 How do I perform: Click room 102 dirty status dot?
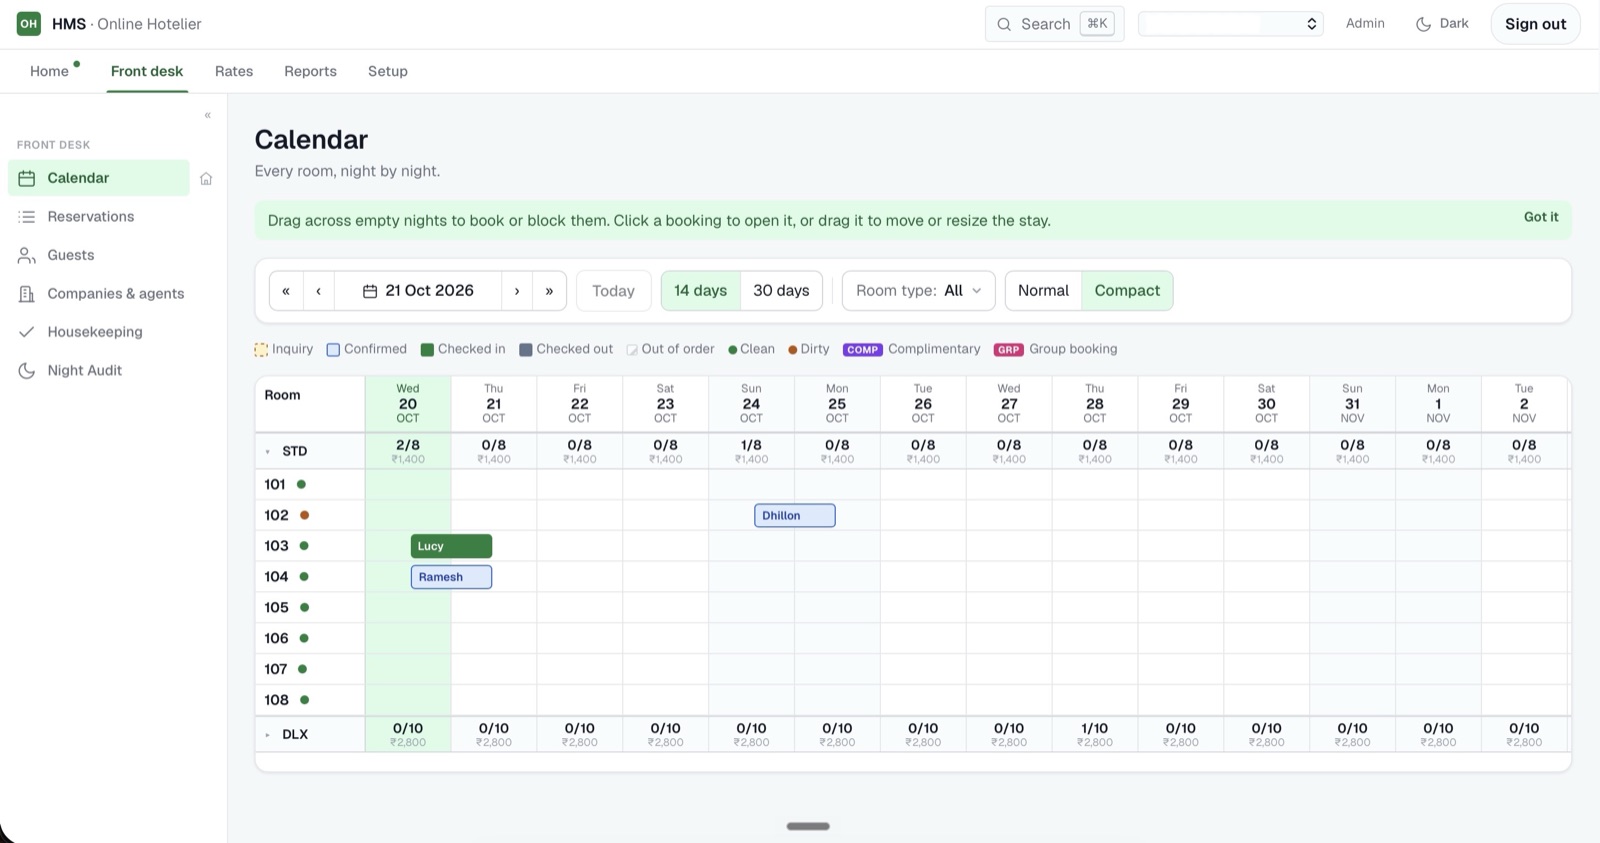(304, 515)
